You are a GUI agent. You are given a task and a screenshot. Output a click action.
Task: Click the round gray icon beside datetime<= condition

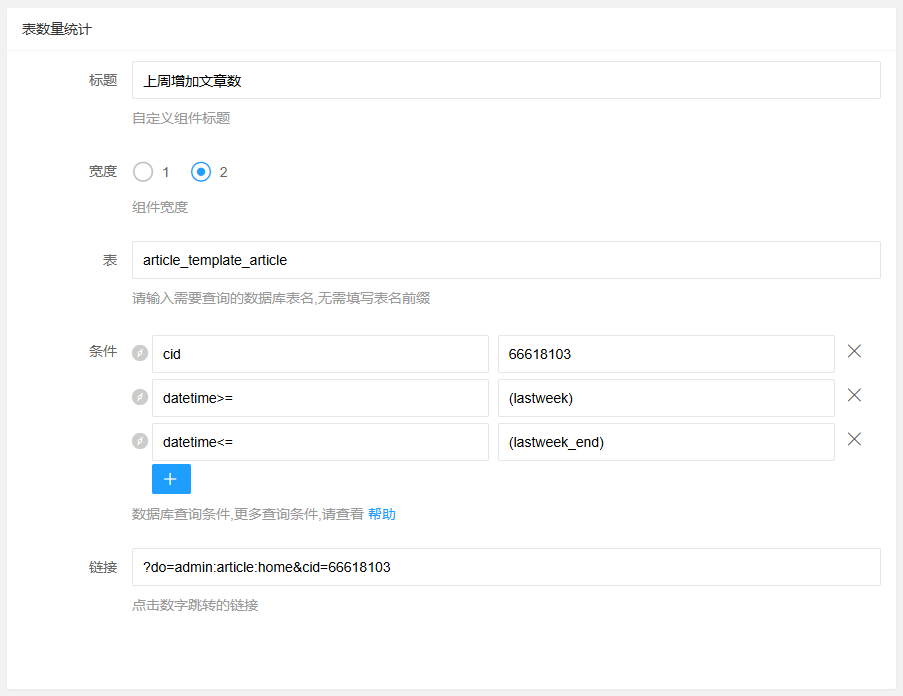pyautogui.click(x=140, y=441)
